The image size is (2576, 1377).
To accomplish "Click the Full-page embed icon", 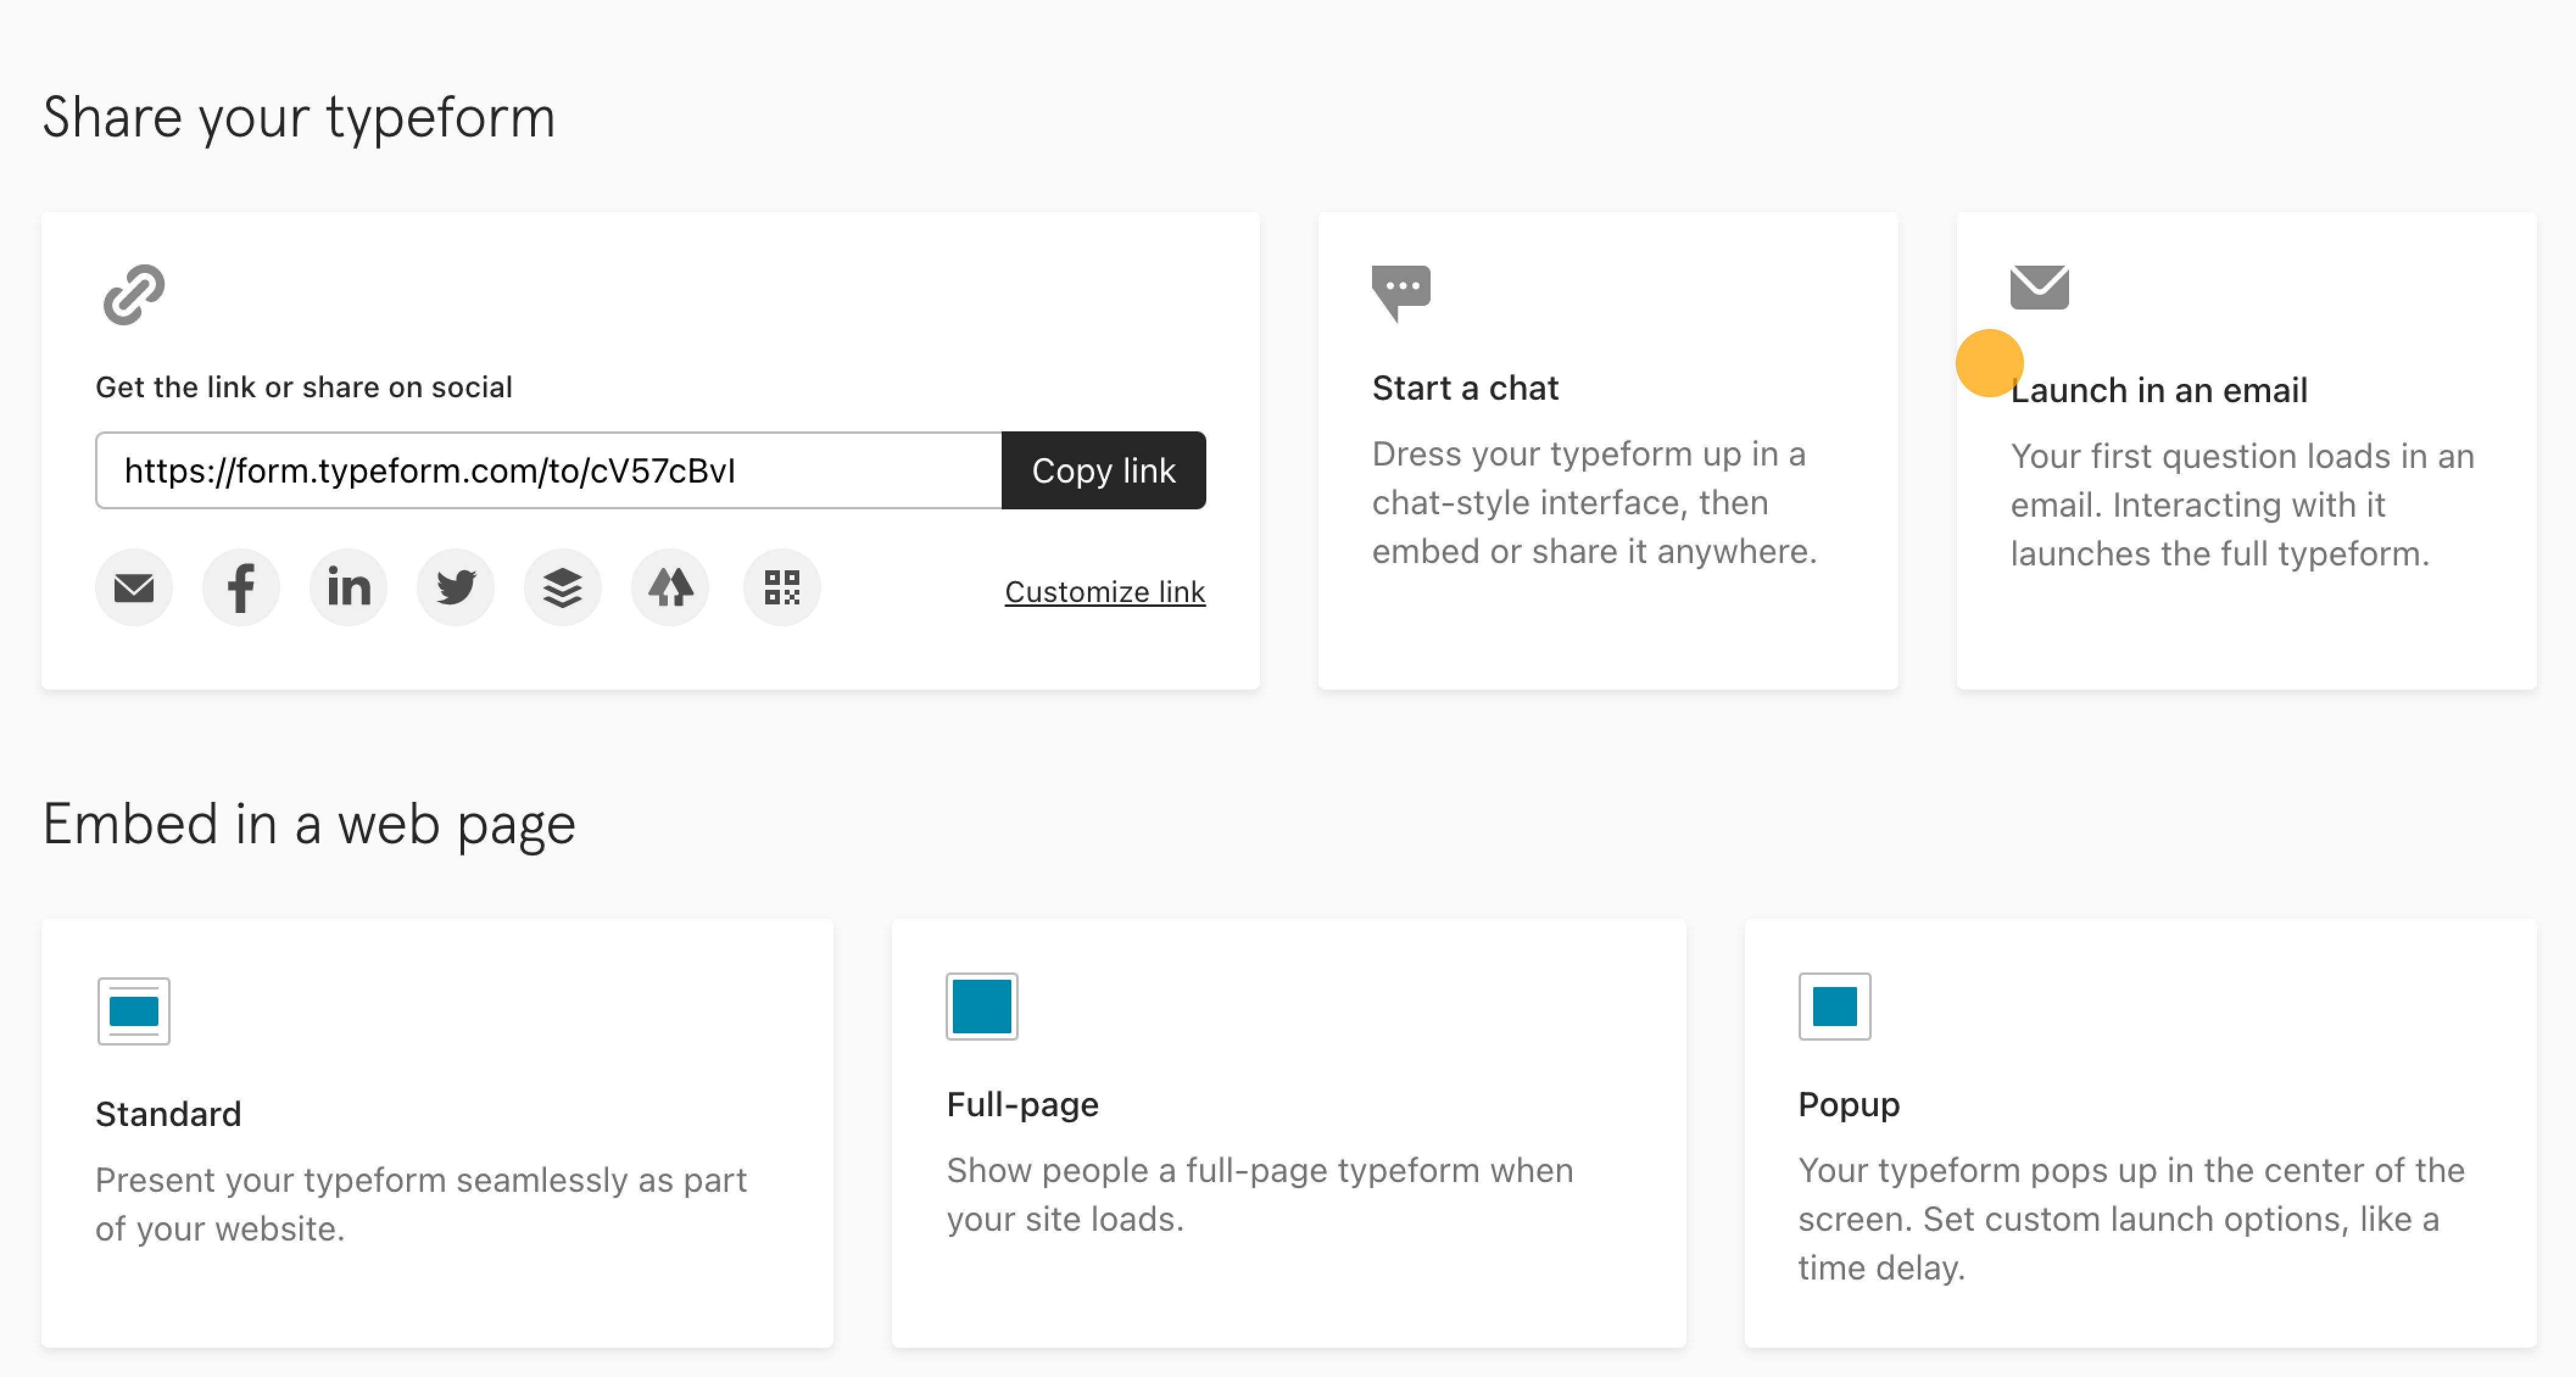I will click(x=982, y=1006).
